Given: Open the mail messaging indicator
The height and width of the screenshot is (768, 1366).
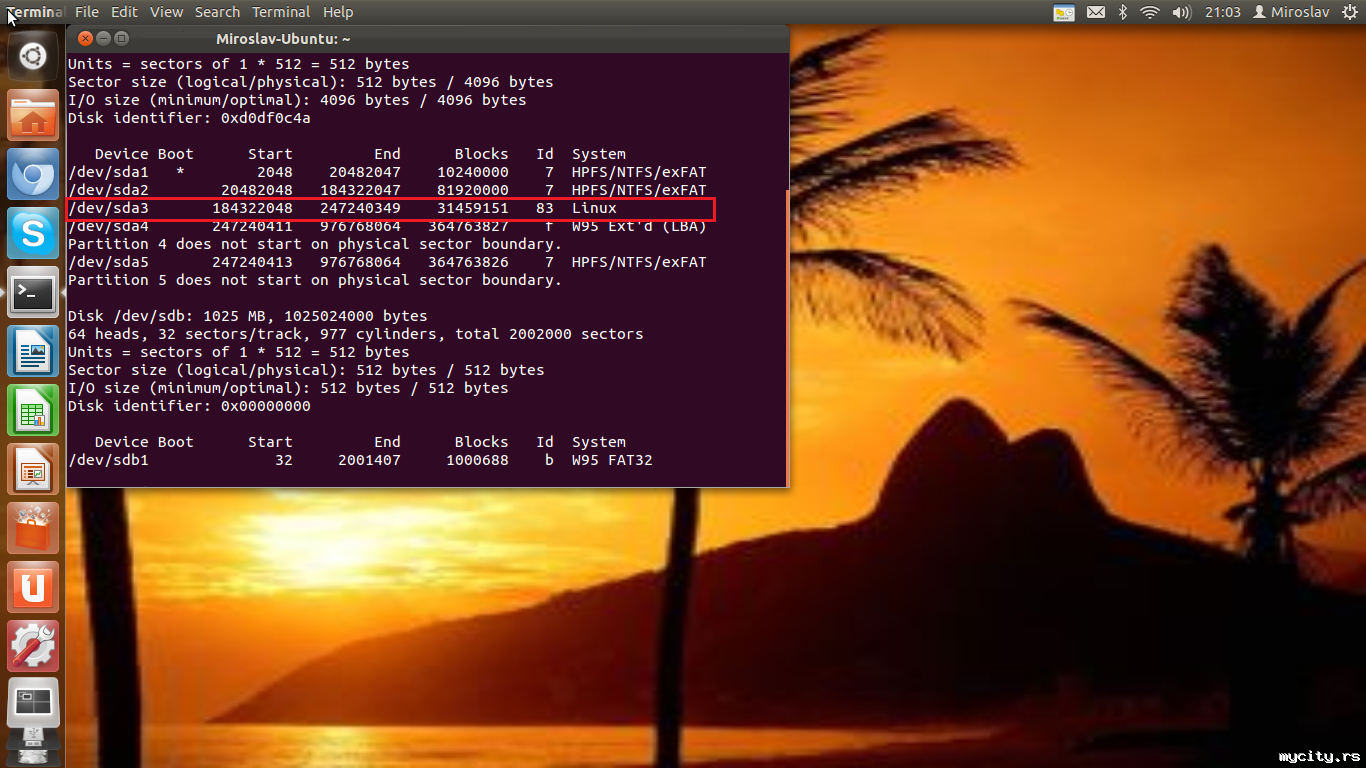Looking at the screenshot, I should coord(1096,12).
